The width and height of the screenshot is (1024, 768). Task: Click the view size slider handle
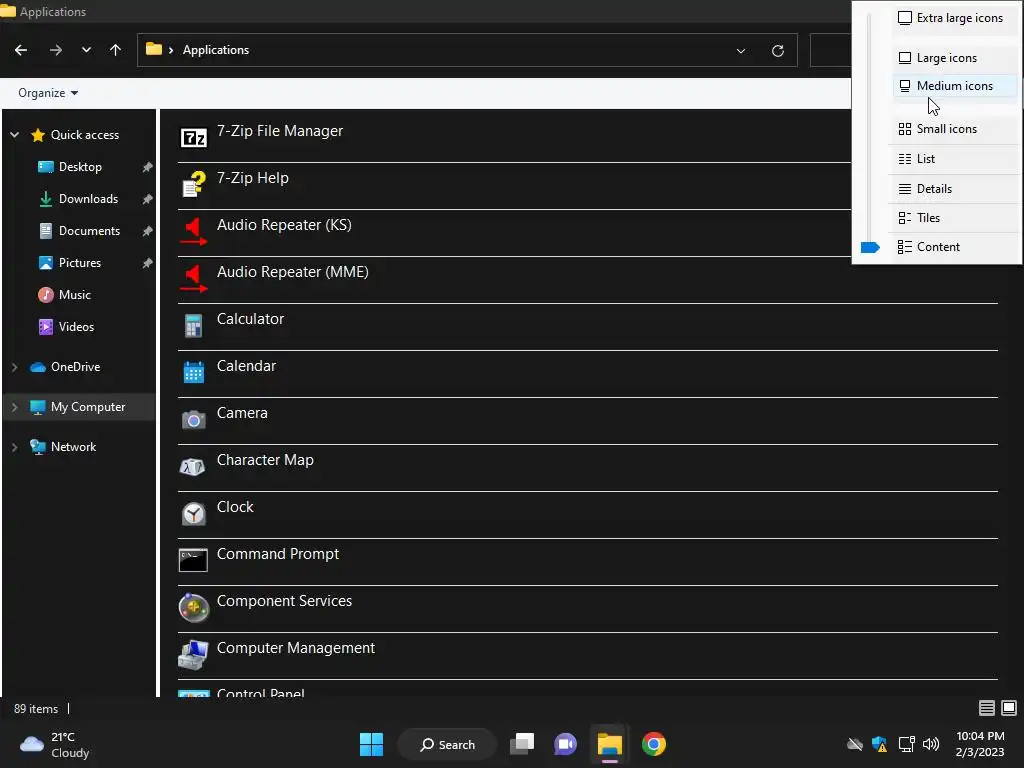pos(870,248)
